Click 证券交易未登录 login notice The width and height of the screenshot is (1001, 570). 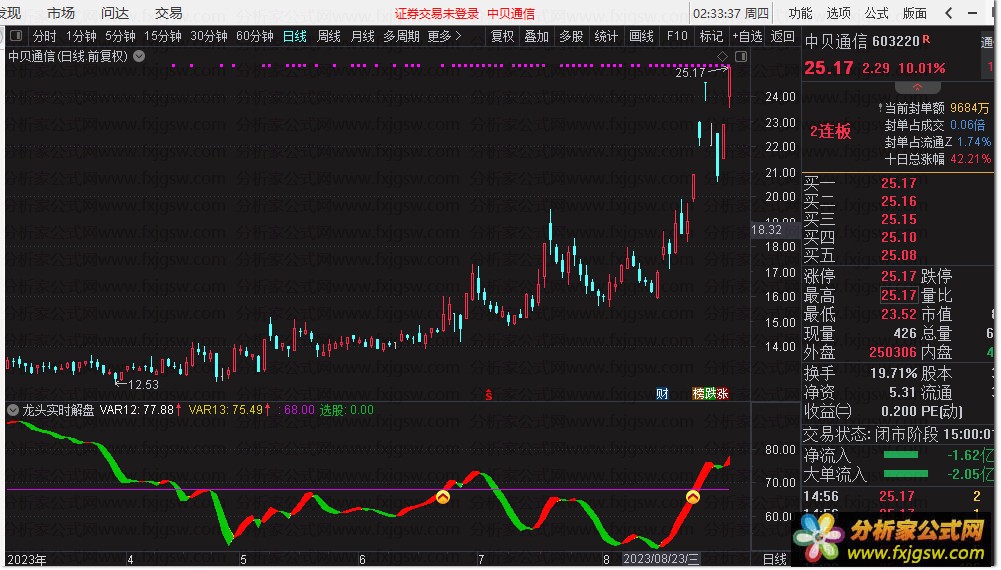[437, 13]
